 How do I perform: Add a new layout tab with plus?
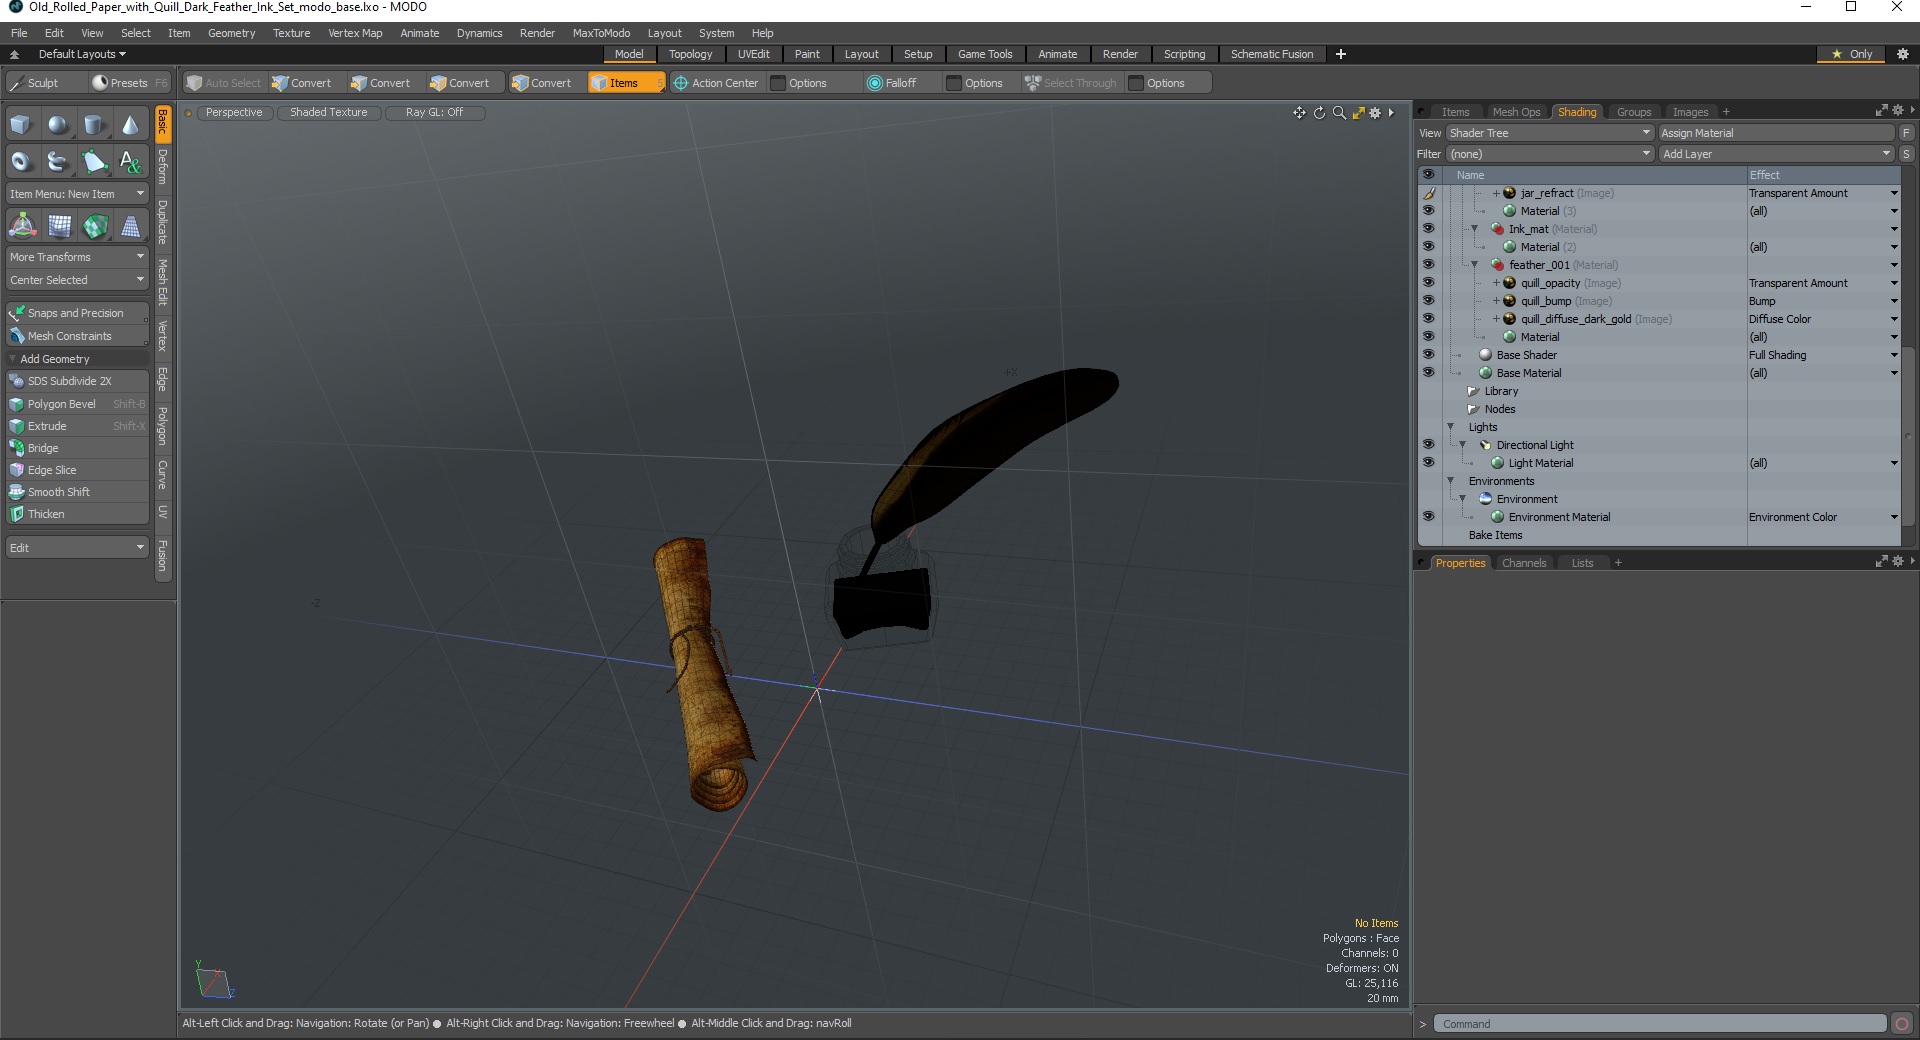click(x=1341, y=54)
